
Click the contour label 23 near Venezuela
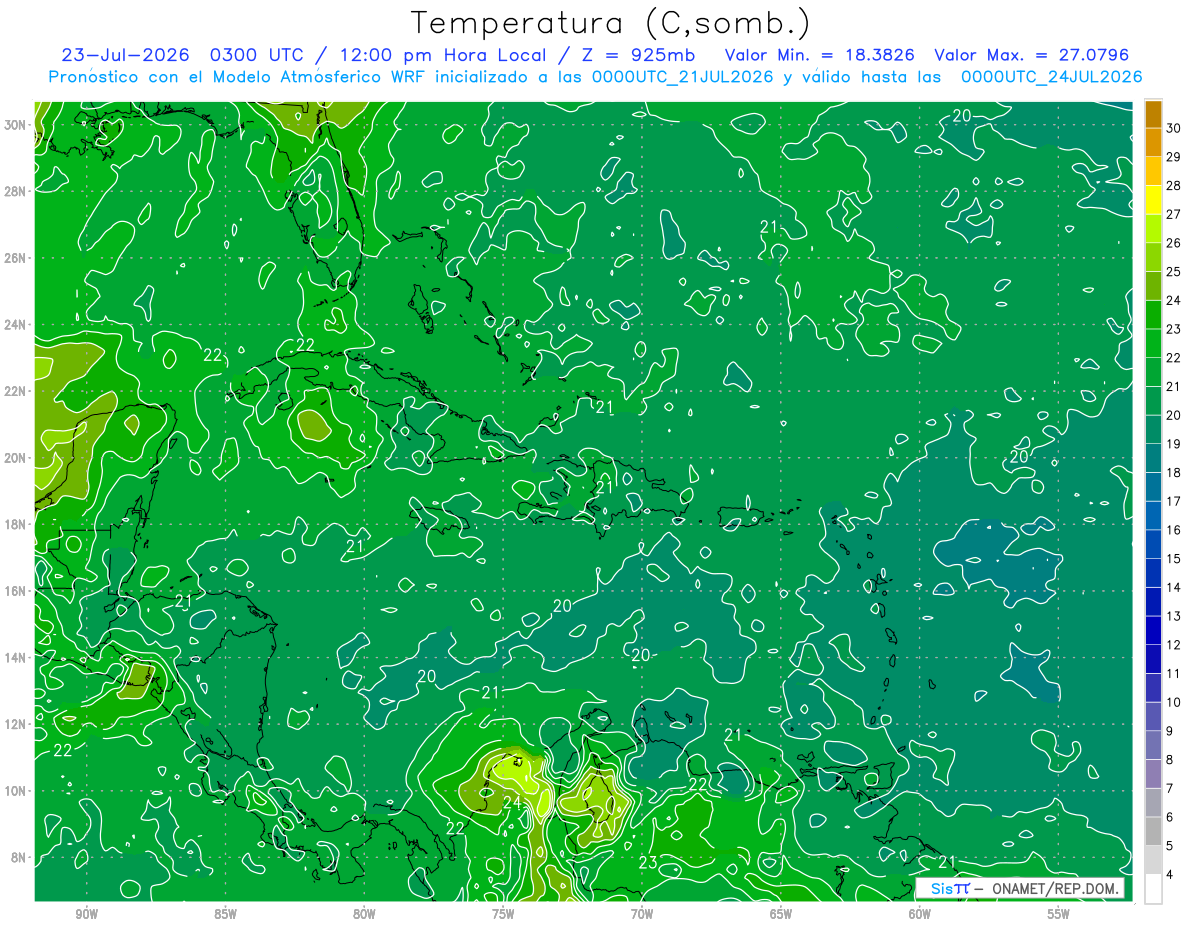(x=648, y=861)
